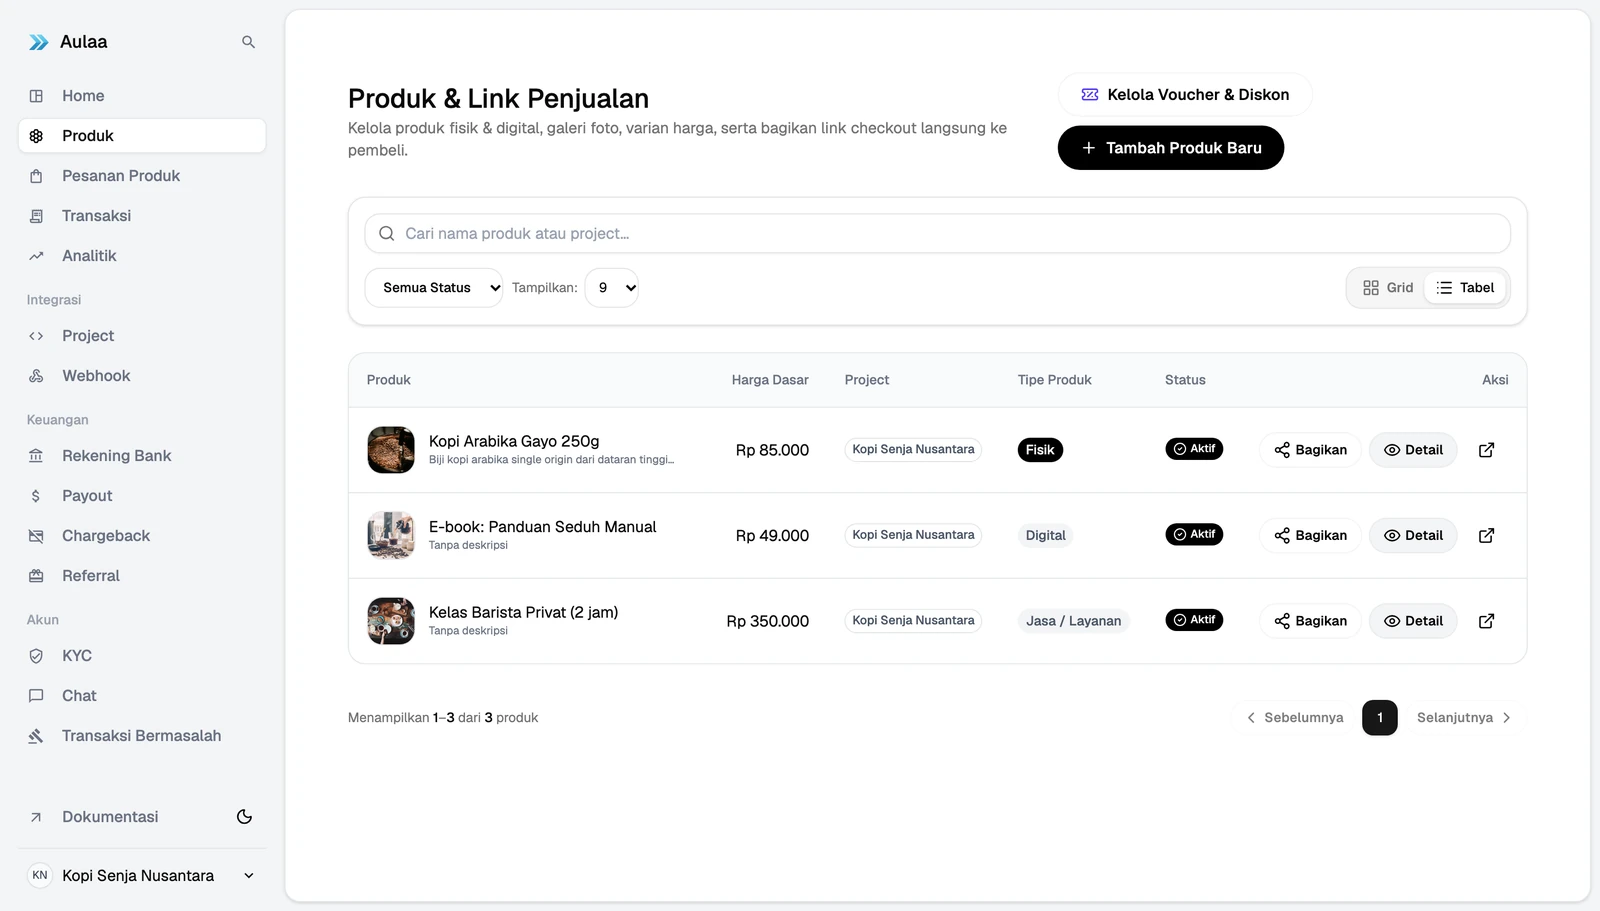Open Dokumentasi link
This screenshot has width=1600, height=911.
point(110,817)
